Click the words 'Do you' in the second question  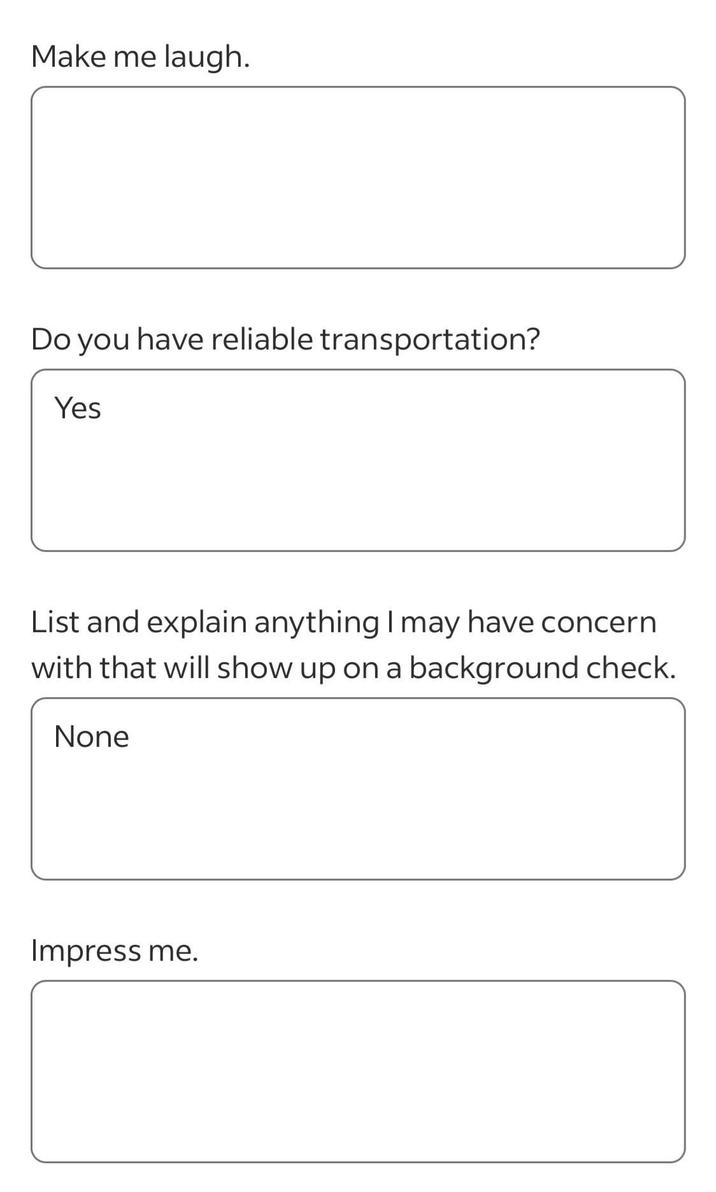point(80,340)
